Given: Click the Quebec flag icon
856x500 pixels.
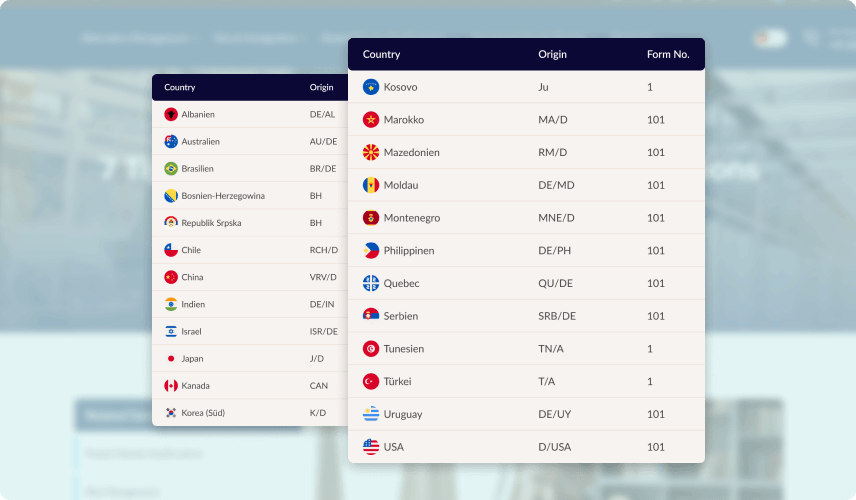Looking at the screenshot, I should coord(371,284).
